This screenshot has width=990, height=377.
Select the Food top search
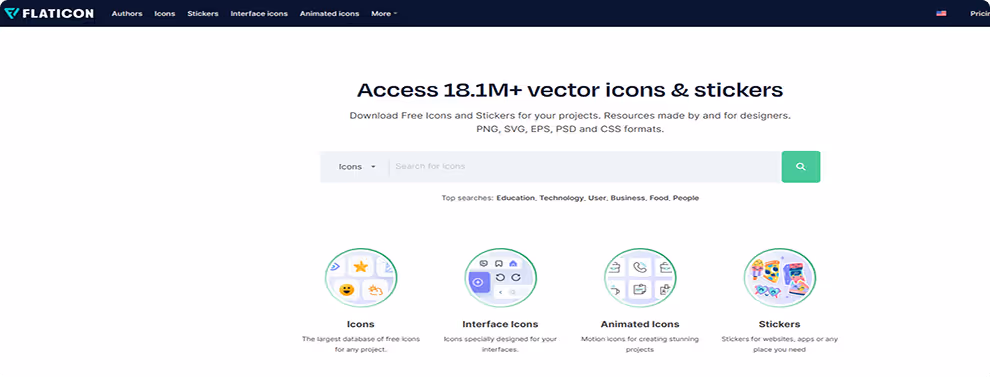[659, 198]
